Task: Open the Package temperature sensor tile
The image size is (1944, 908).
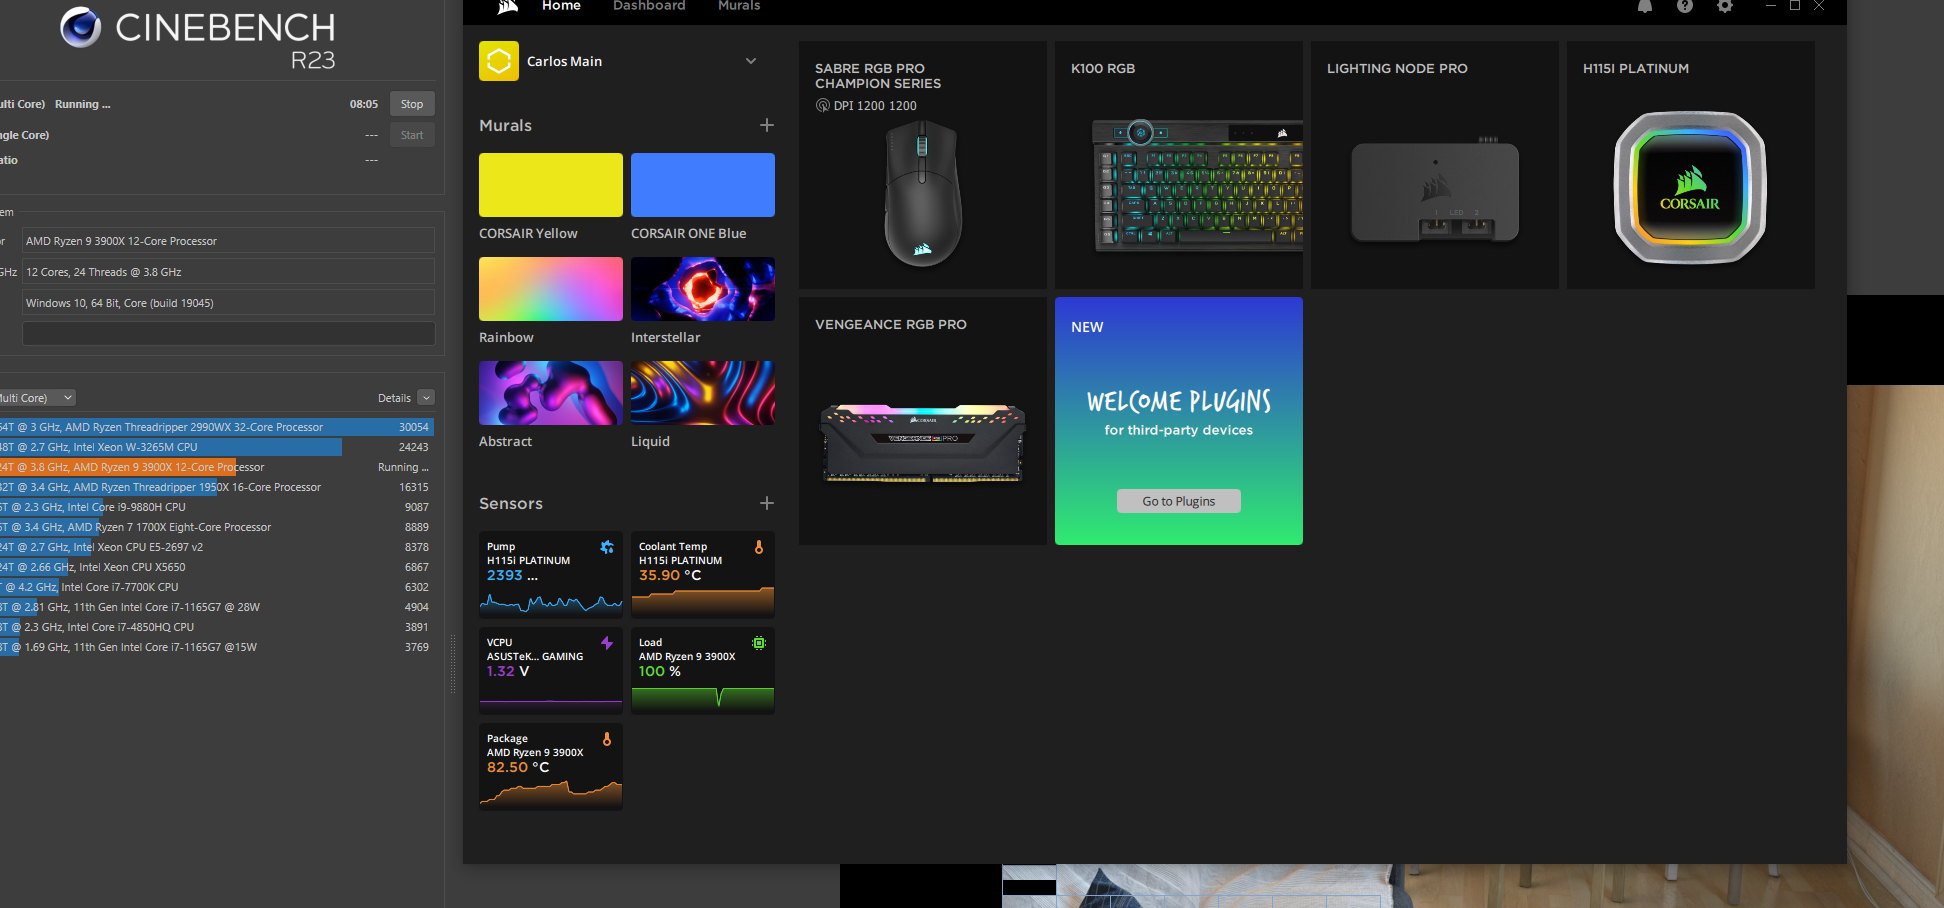Action: [x=551, y=767]
